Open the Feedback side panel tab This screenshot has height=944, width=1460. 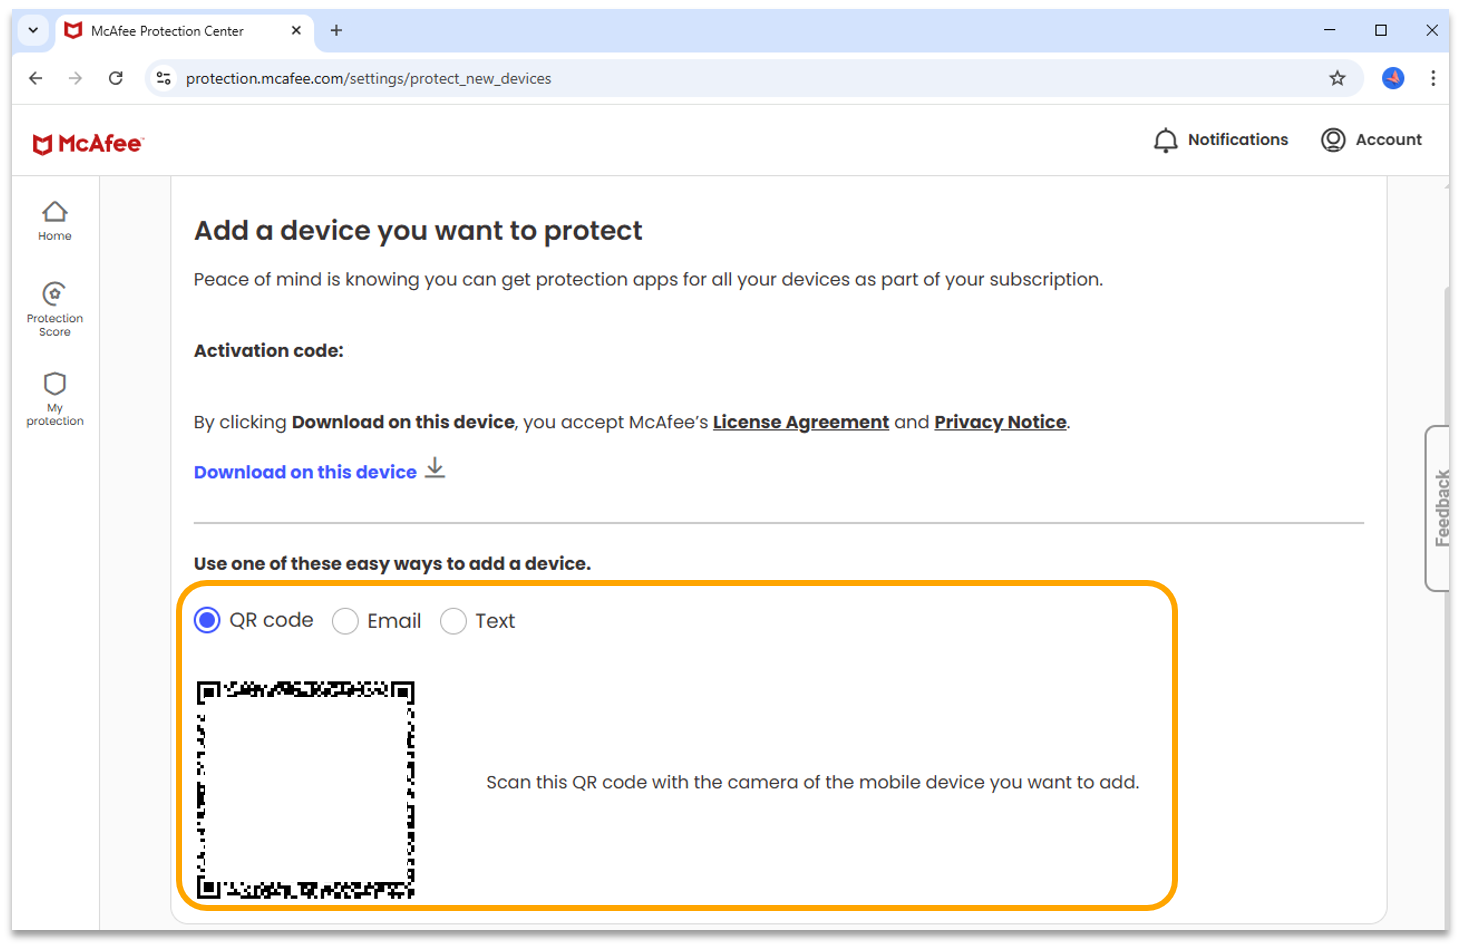click(1441, 508)
